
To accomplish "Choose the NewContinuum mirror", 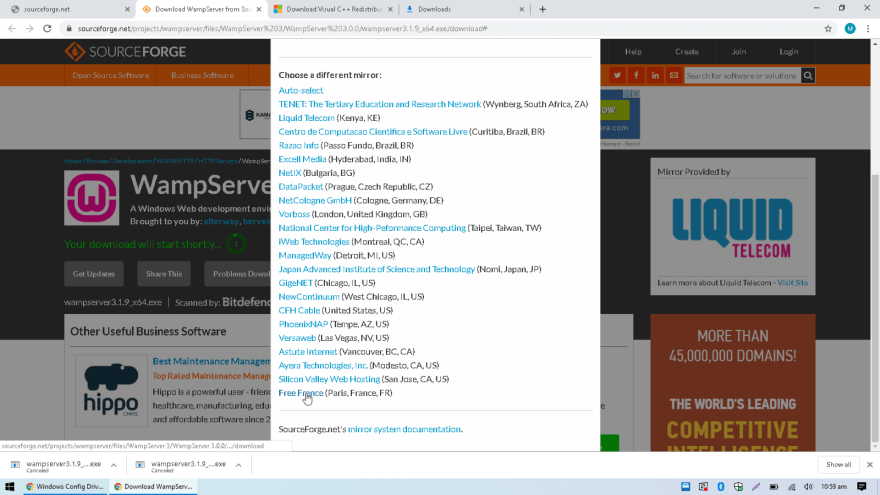I will click(x=309, y=296).
